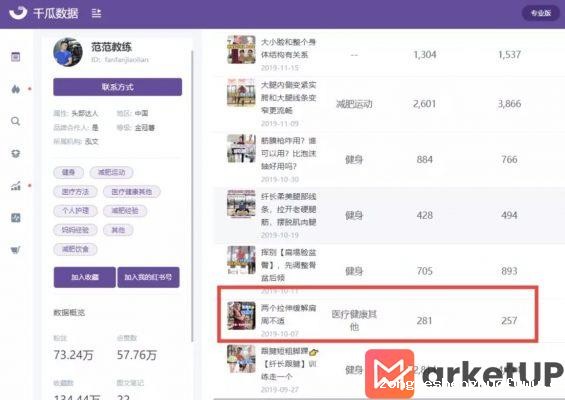Click the value 893 in the table

point(509,271)
